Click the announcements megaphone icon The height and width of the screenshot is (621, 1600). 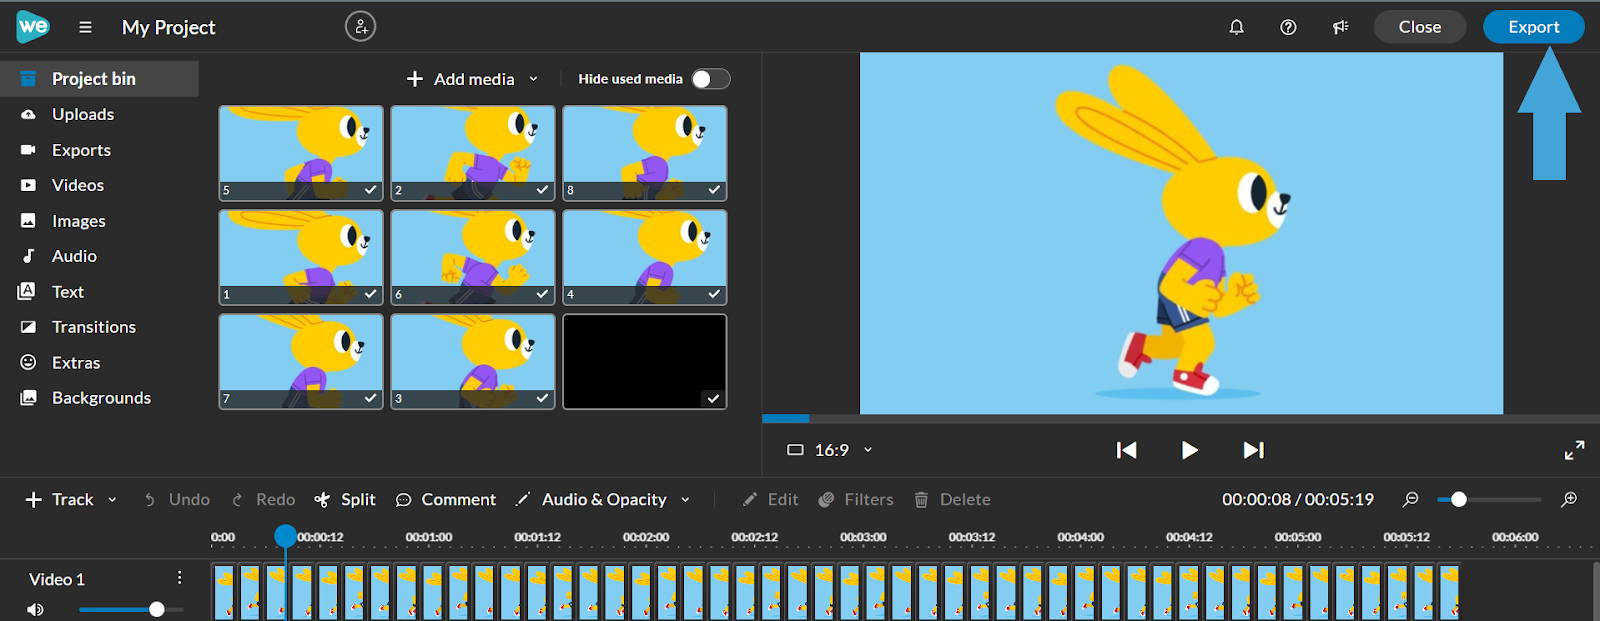pos(1340,27)
